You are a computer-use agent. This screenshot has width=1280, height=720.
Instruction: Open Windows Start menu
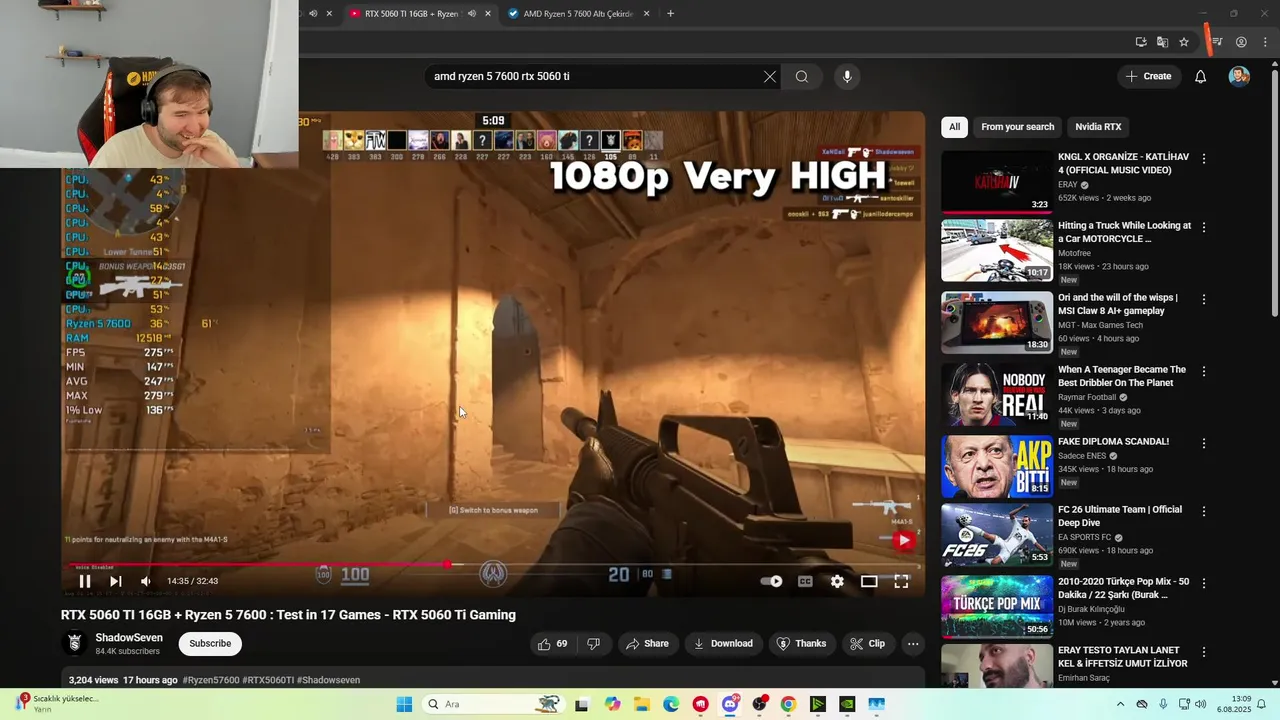[x=404, y=704]
